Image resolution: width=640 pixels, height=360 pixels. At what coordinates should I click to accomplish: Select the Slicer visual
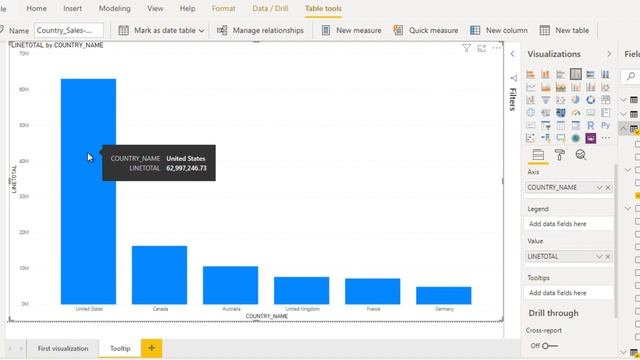coord(546,126)
